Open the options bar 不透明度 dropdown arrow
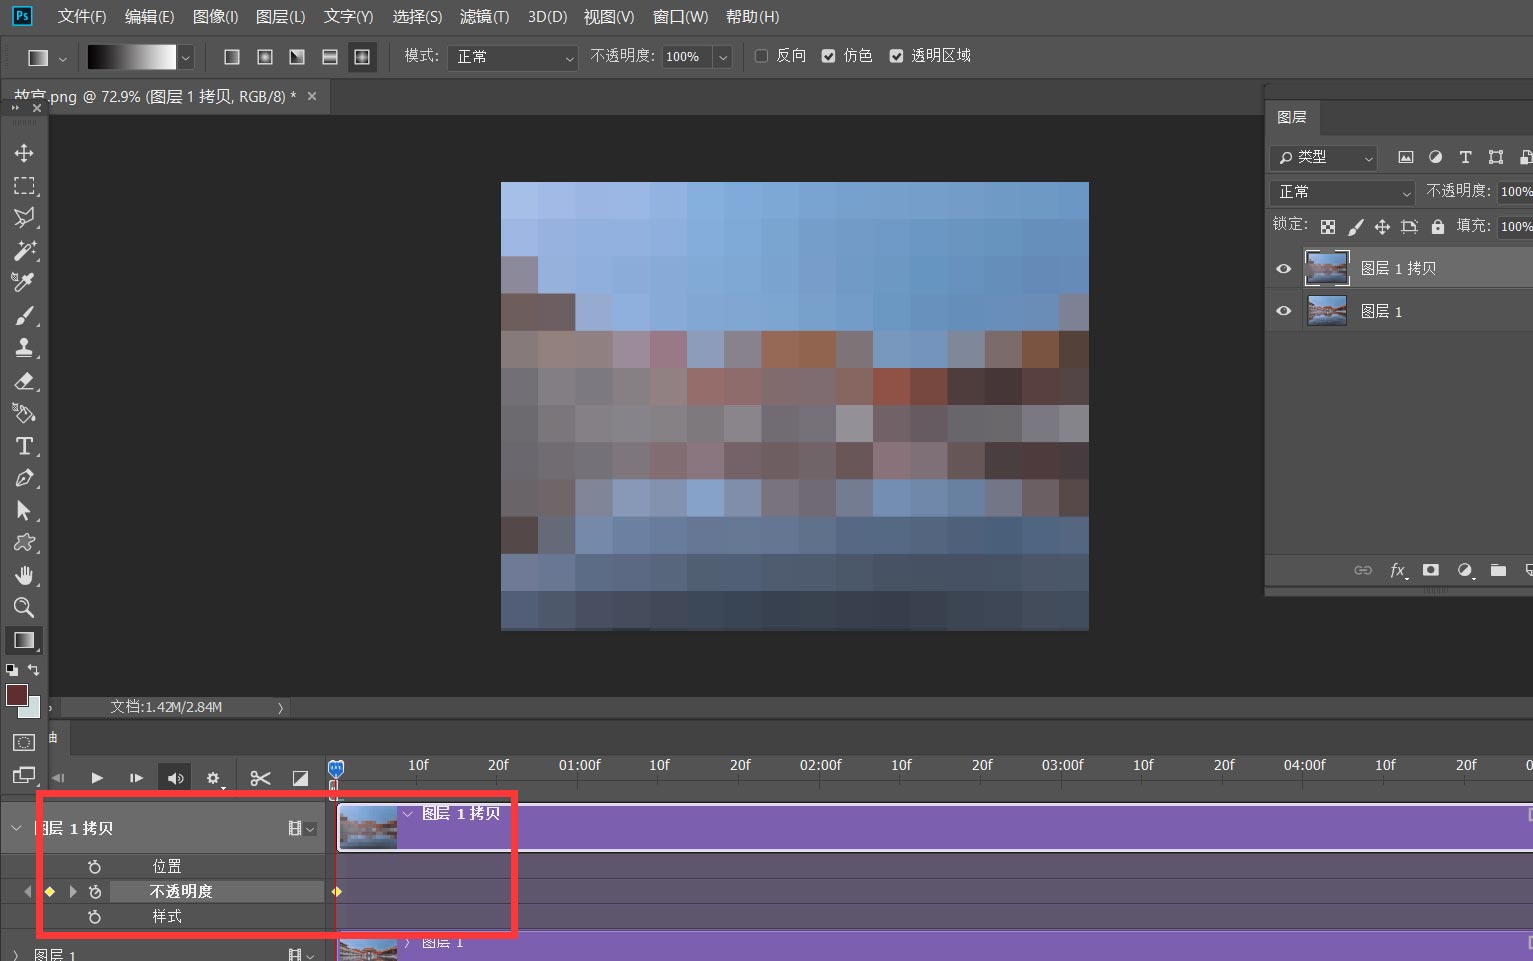This screenshot has height=961, width=1533. 723,57
